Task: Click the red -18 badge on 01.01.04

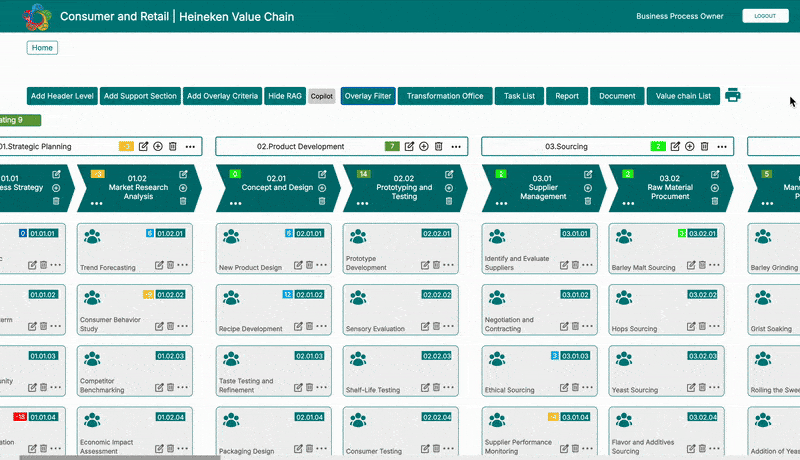Action: click(x=20, y=417)
